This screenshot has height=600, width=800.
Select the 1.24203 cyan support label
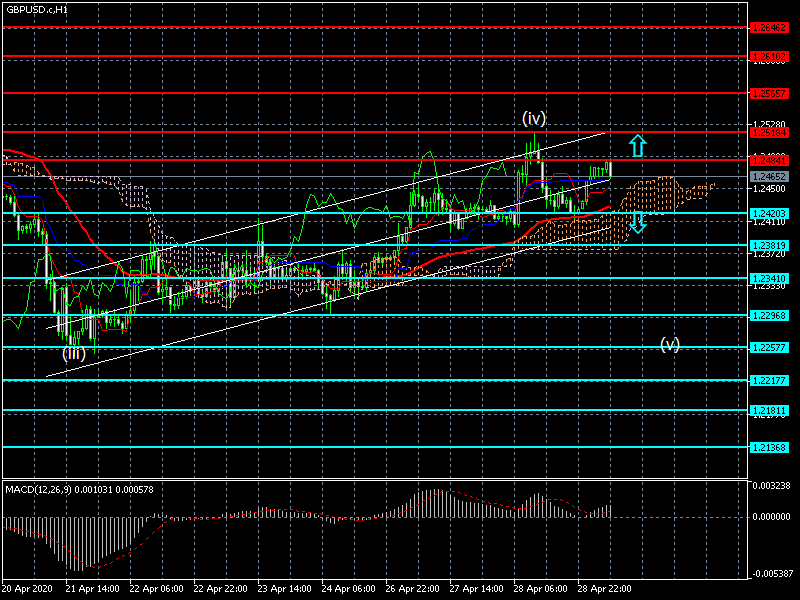coord(769,213)
